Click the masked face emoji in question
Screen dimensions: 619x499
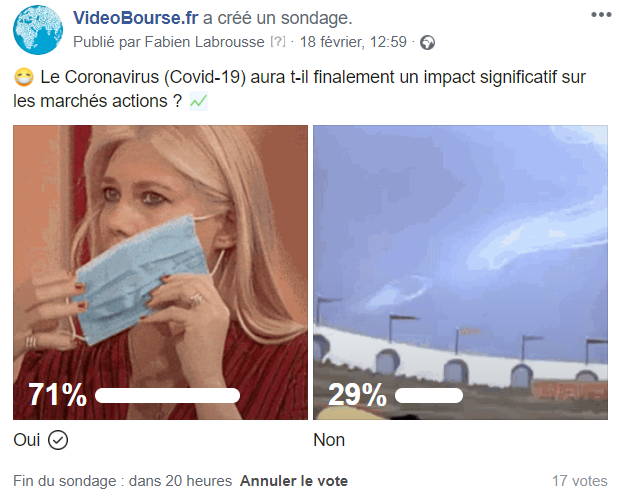24,77
